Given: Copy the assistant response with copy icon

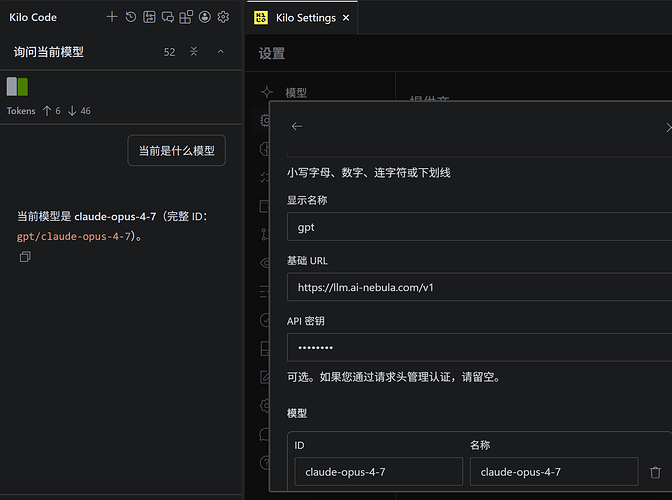Looking at the screenshot, I should tap(25, 257).
